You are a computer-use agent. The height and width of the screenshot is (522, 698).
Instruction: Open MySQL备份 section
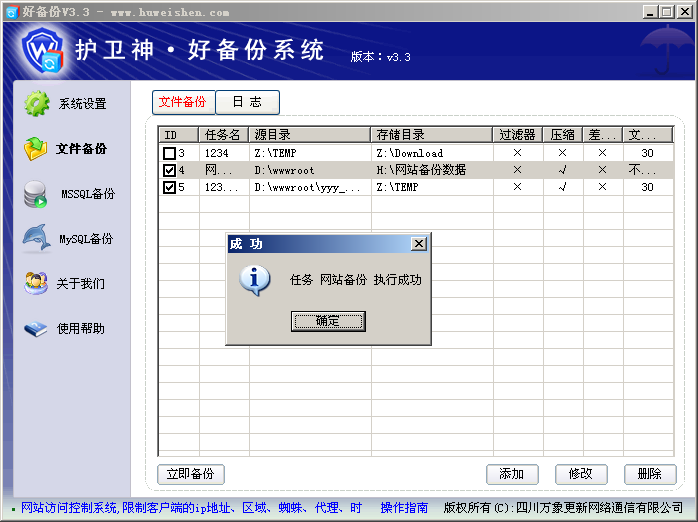coord(86,239)
